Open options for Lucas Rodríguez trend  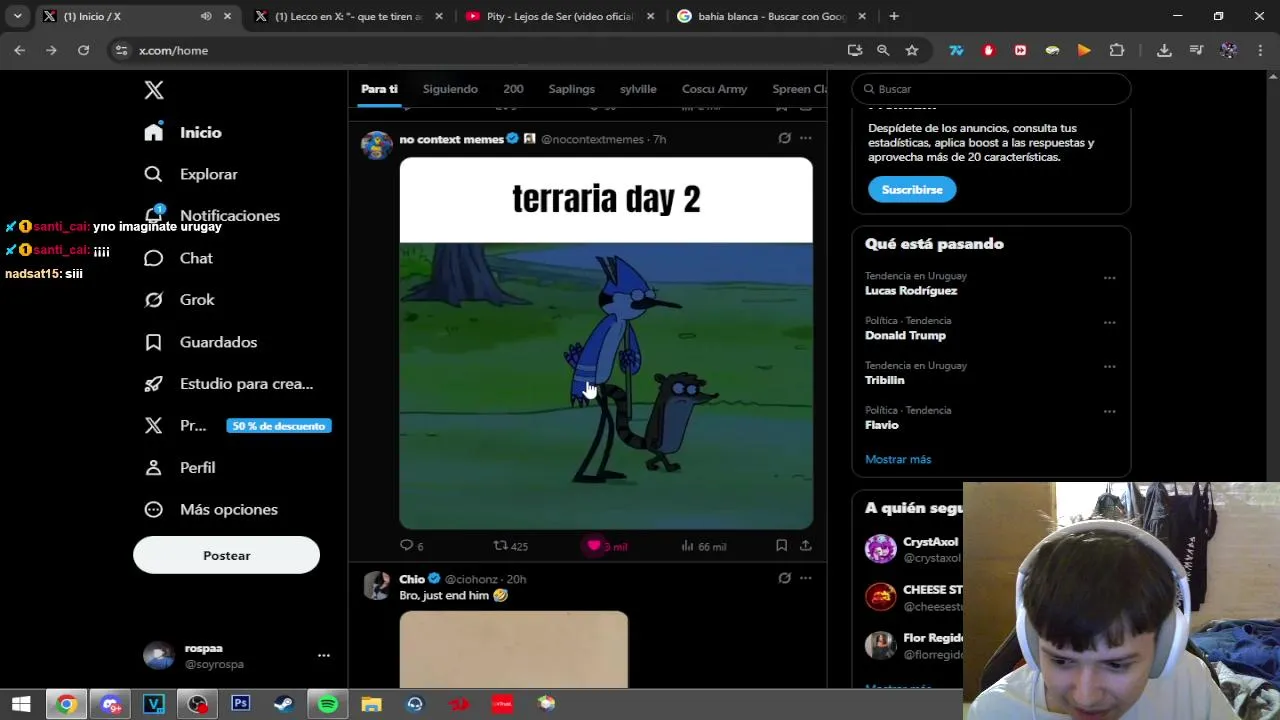pos(1109,278)
